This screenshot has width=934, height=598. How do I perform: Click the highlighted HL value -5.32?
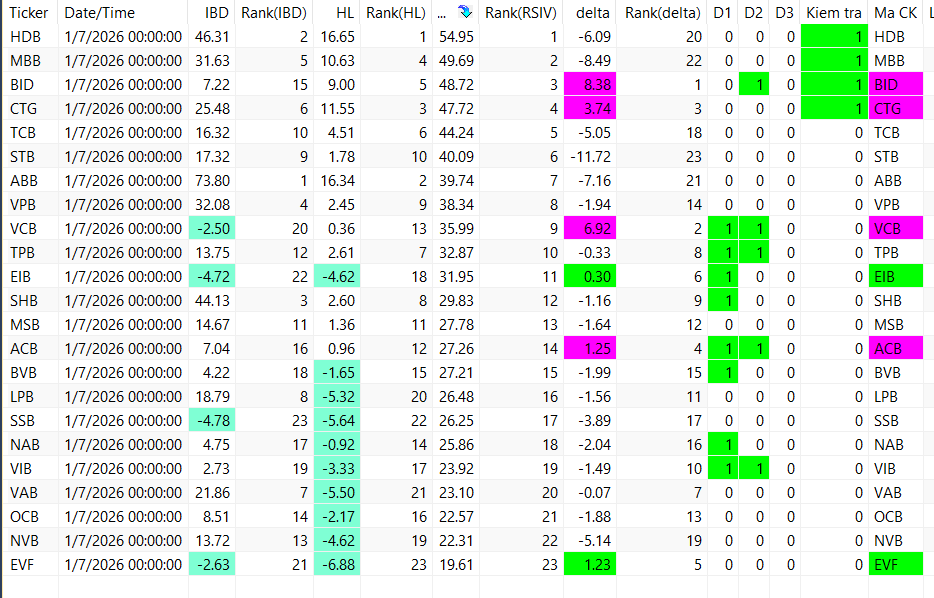pos(337,397)
